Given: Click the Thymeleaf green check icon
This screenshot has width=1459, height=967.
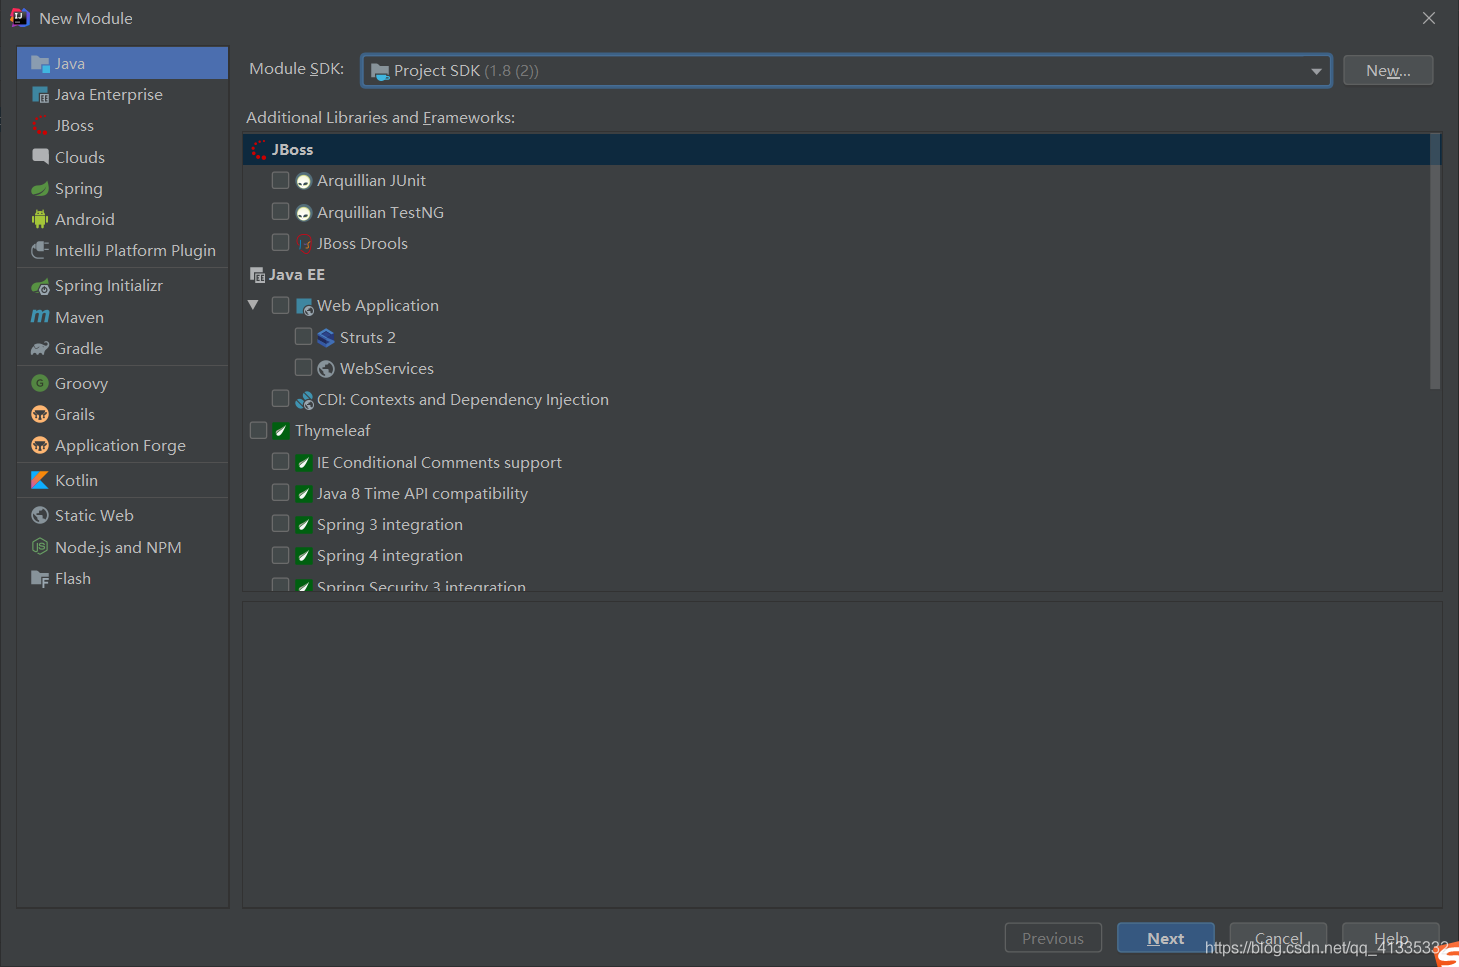Looking at the screenshot, I should 281,431.
